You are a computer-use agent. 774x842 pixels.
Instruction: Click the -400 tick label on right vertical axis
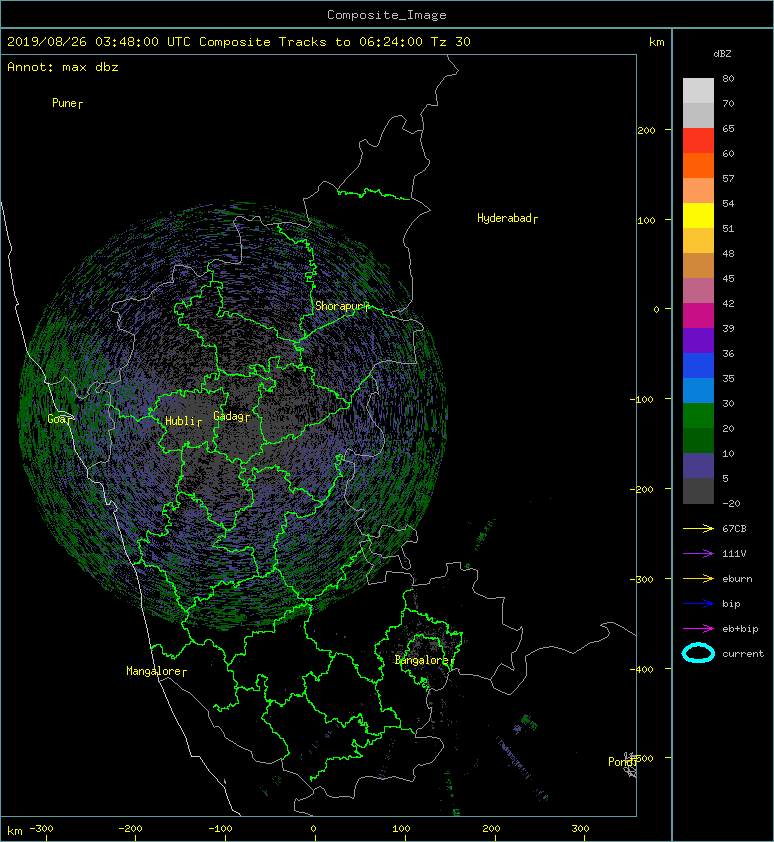coord(641,669)
